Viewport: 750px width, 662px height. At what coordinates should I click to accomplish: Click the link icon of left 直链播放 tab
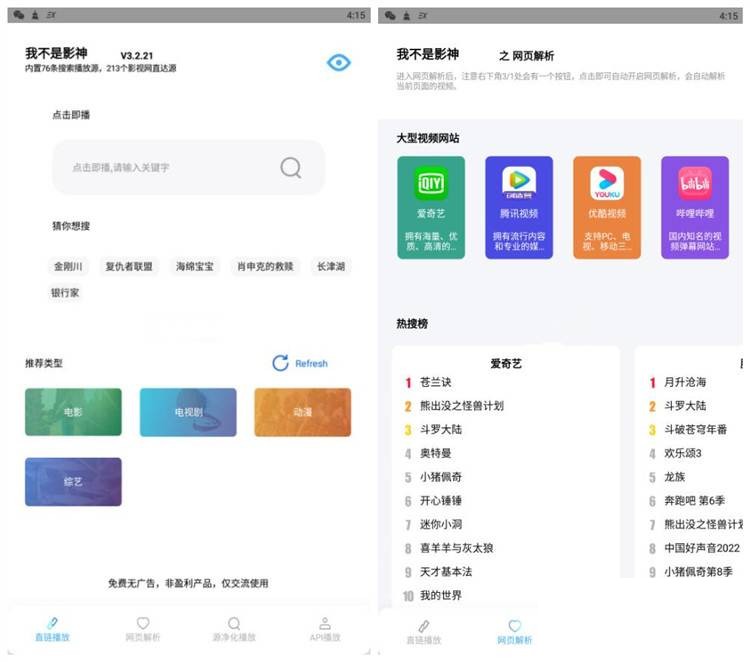[53, 623]
